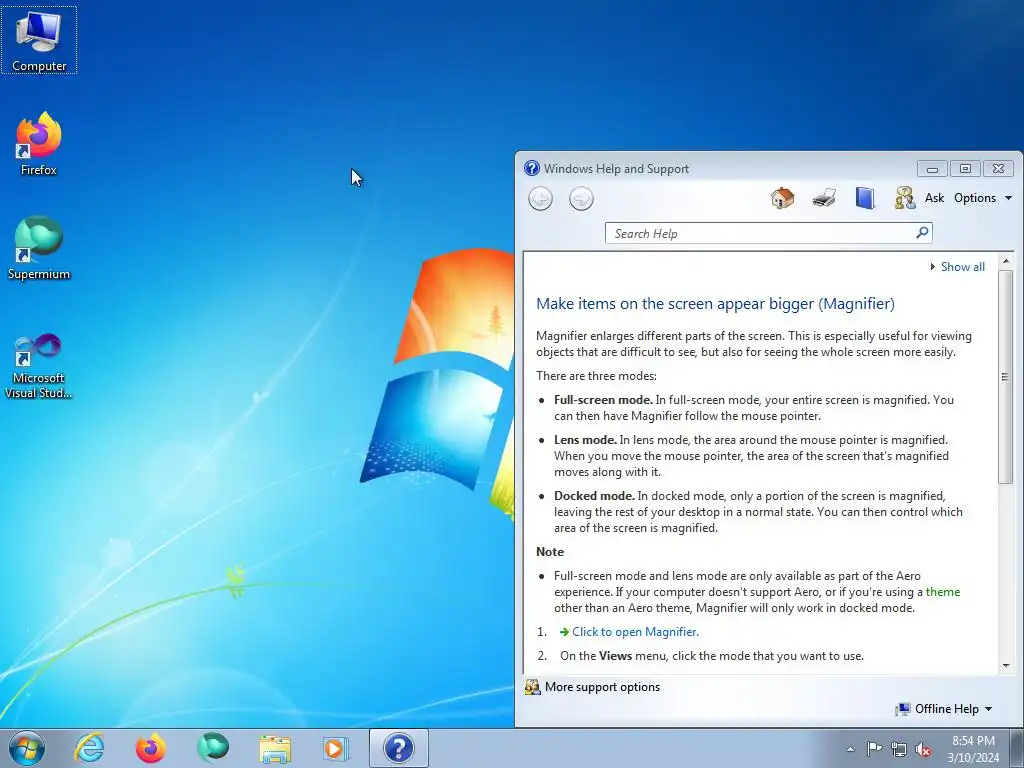Click the muted volume tray icon
Viewport: 1024px width, 768px height.
coord(923,749)
